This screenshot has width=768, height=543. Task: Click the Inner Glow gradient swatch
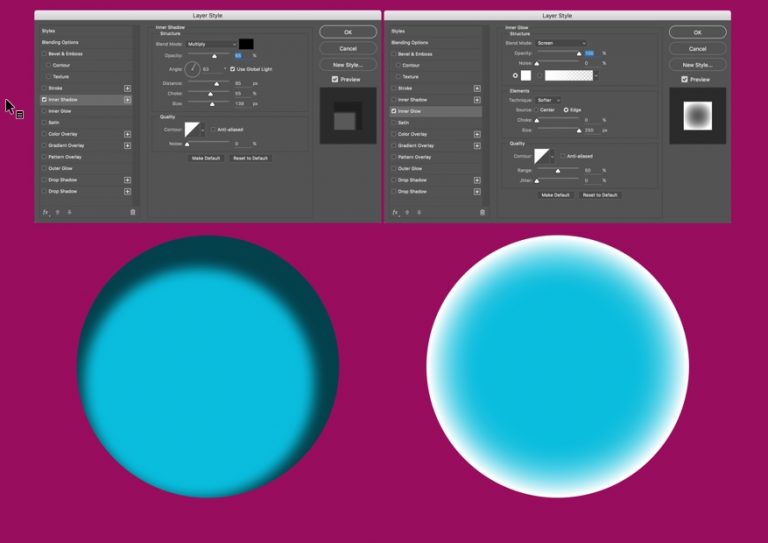click(x=569, y=75)
